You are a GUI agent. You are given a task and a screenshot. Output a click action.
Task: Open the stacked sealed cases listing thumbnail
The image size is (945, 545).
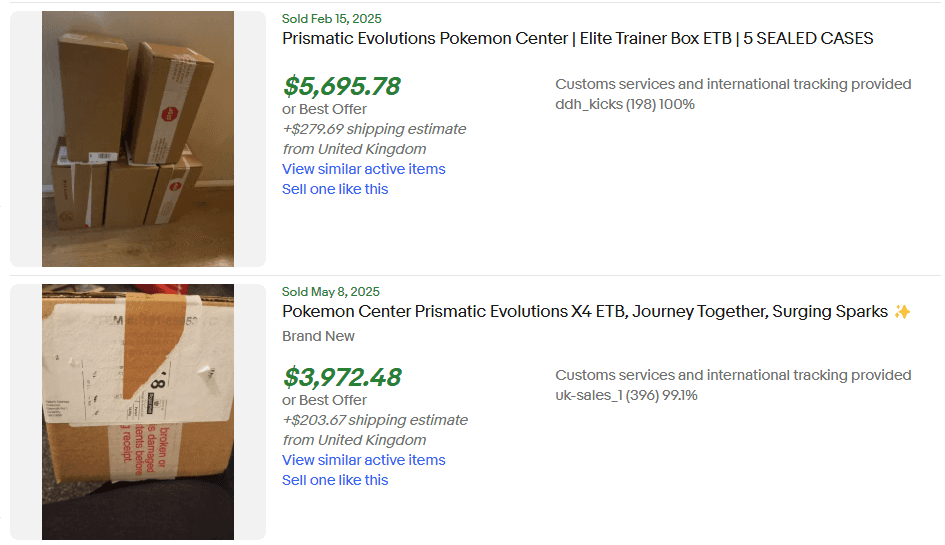pyautogui.click(x=138, y=139)
